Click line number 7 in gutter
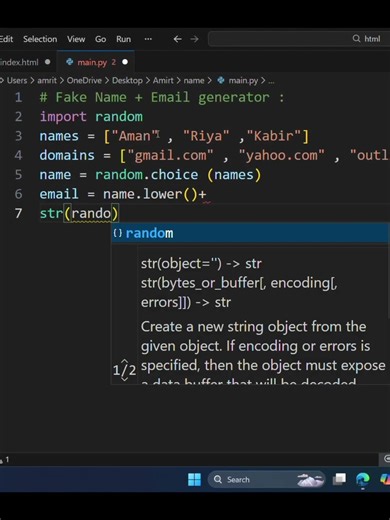The height and width of the screenshot is (520, 390). click(x=18, y=213)
